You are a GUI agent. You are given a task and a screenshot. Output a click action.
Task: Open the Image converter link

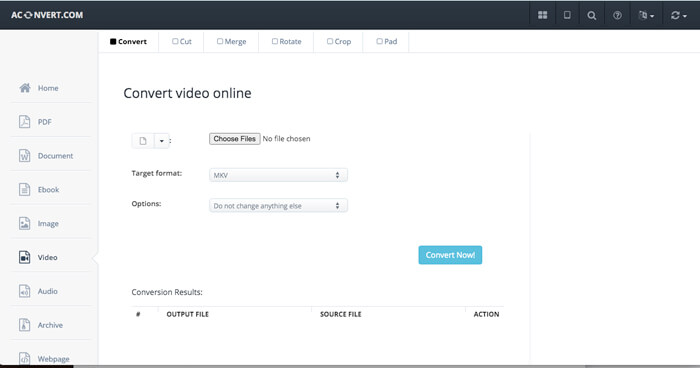click(x=48, y=224)
